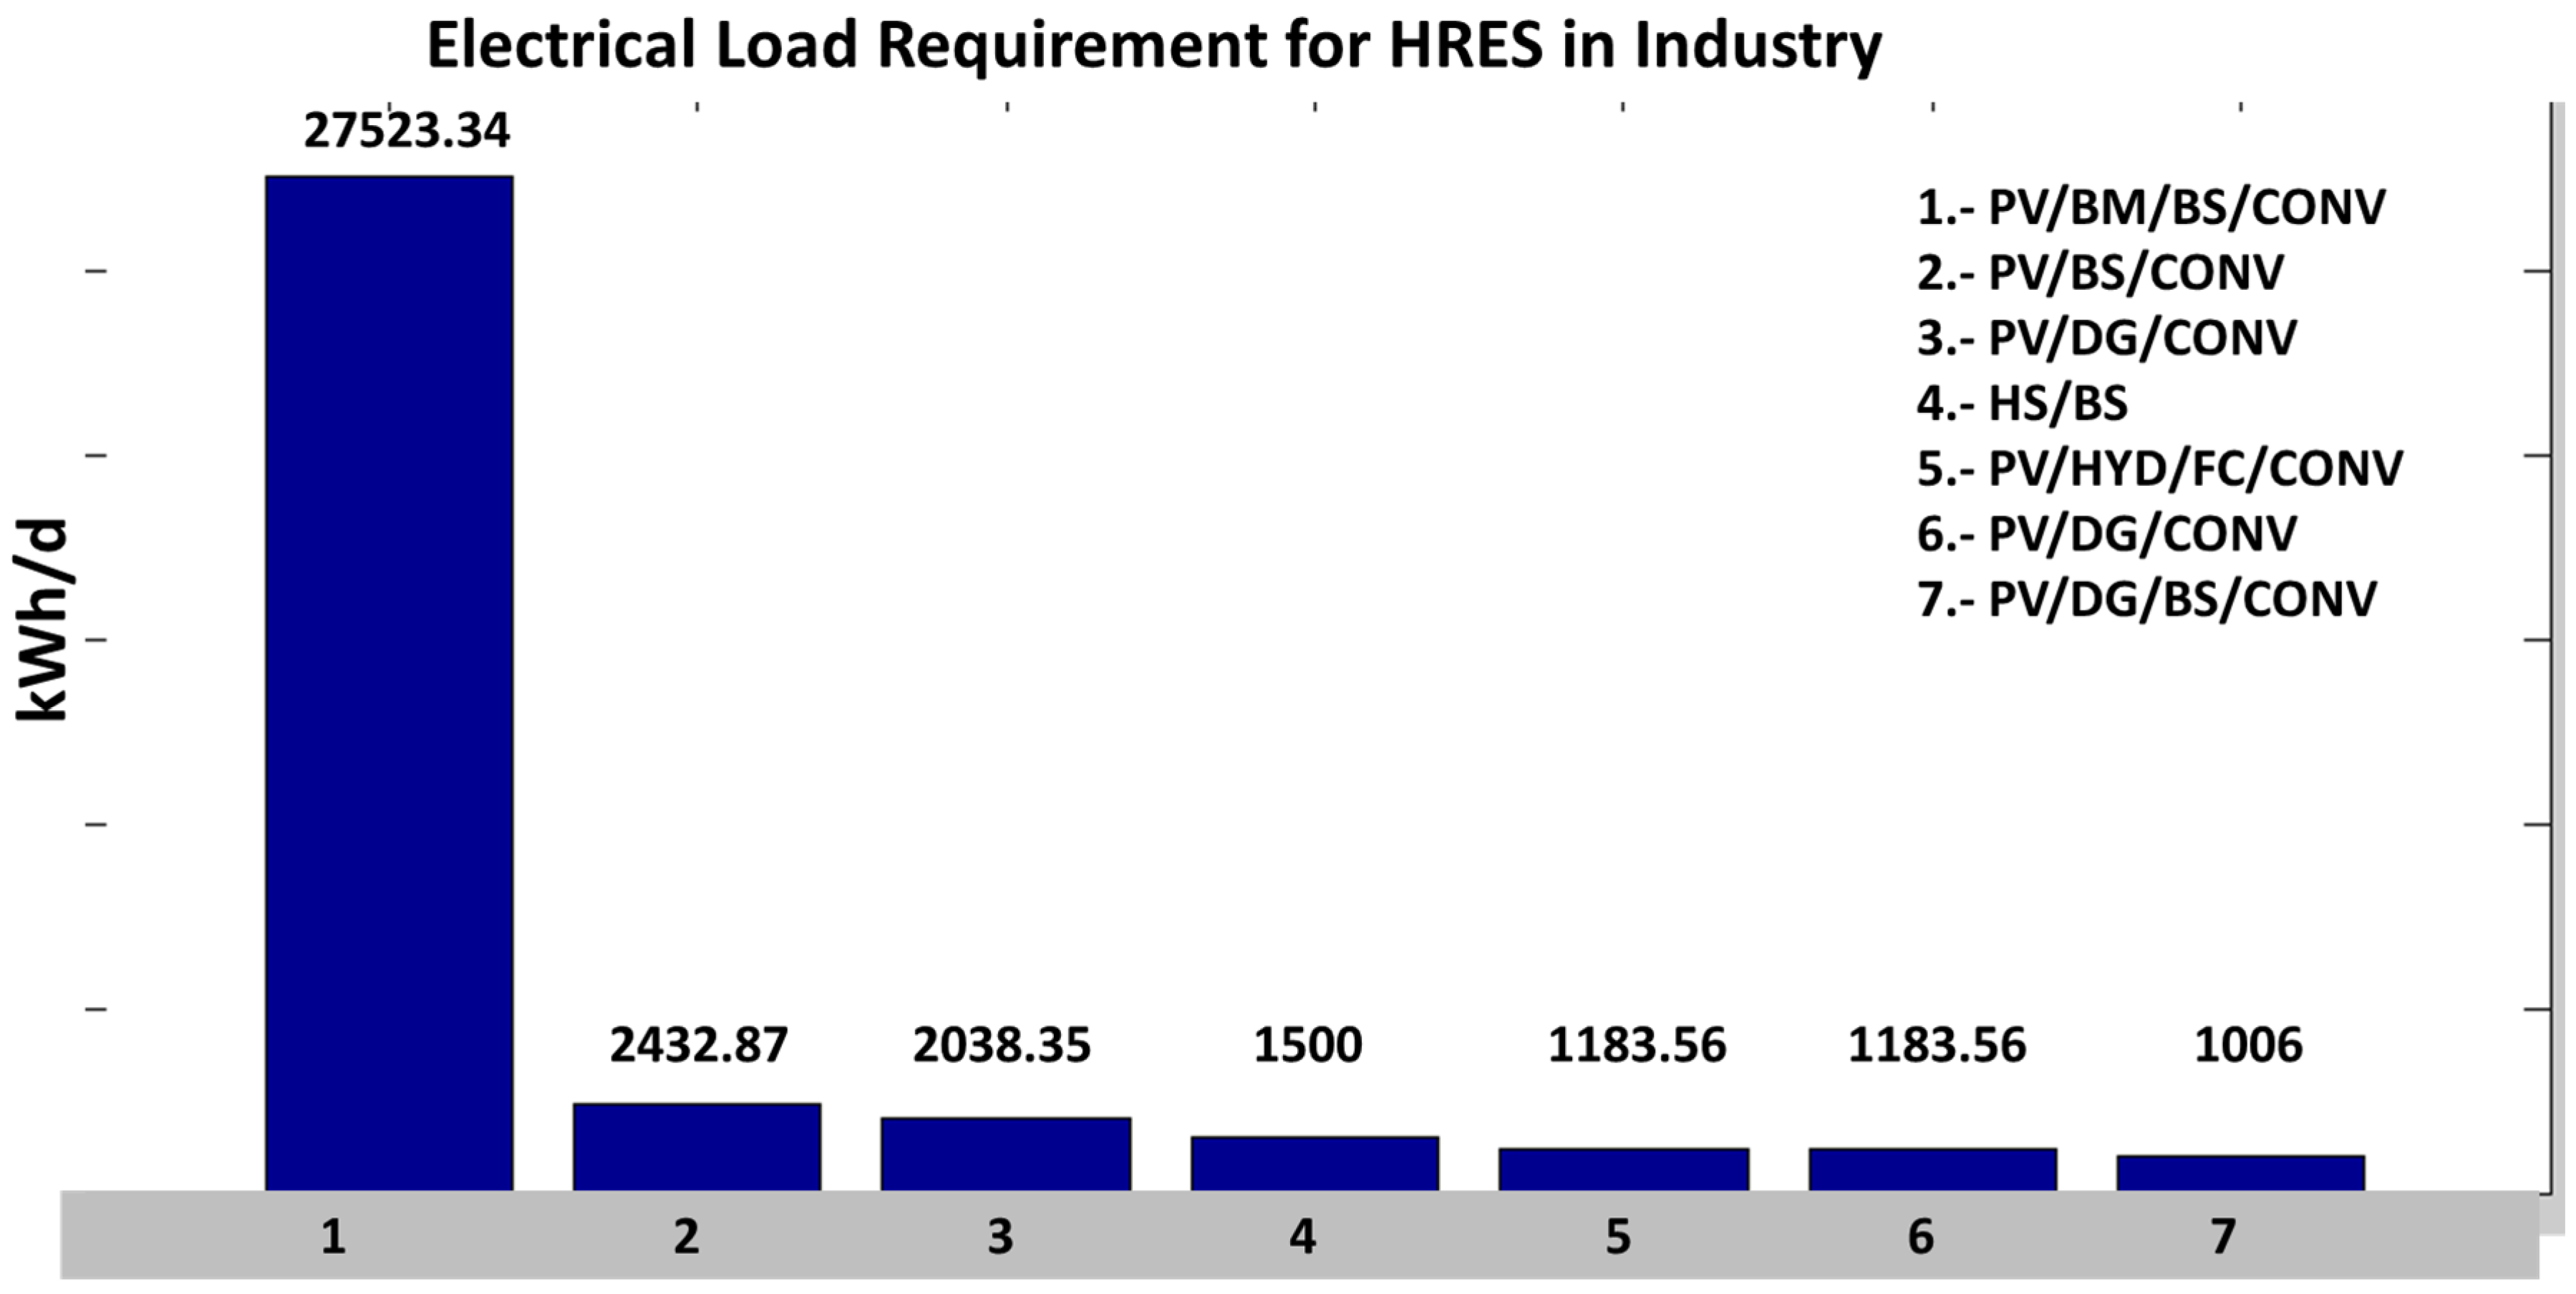Screen dimensions: 2576x1294
Task: Click legend entry 5 PV/HYD/FC/CONV
Action: click(2159, 469)
